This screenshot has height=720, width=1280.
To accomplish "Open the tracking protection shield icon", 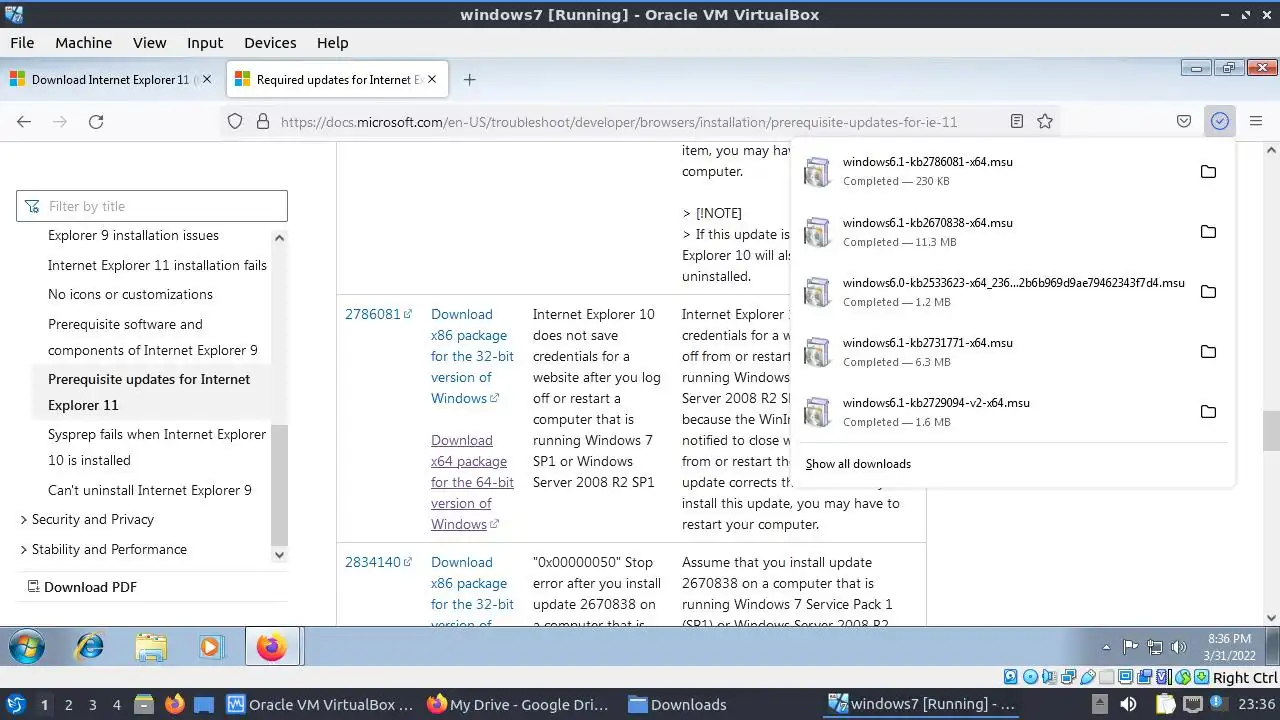I will [x=235, y=121].
